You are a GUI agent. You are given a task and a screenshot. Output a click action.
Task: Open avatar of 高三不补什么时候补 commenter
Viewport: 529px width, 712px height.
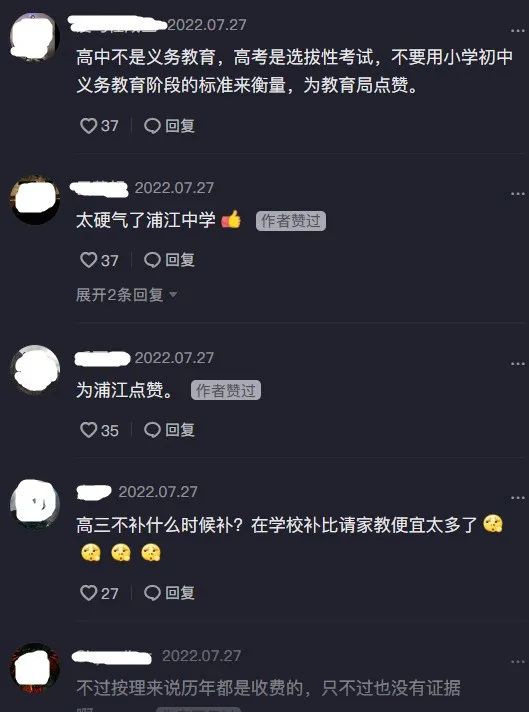tap(35, 504)
